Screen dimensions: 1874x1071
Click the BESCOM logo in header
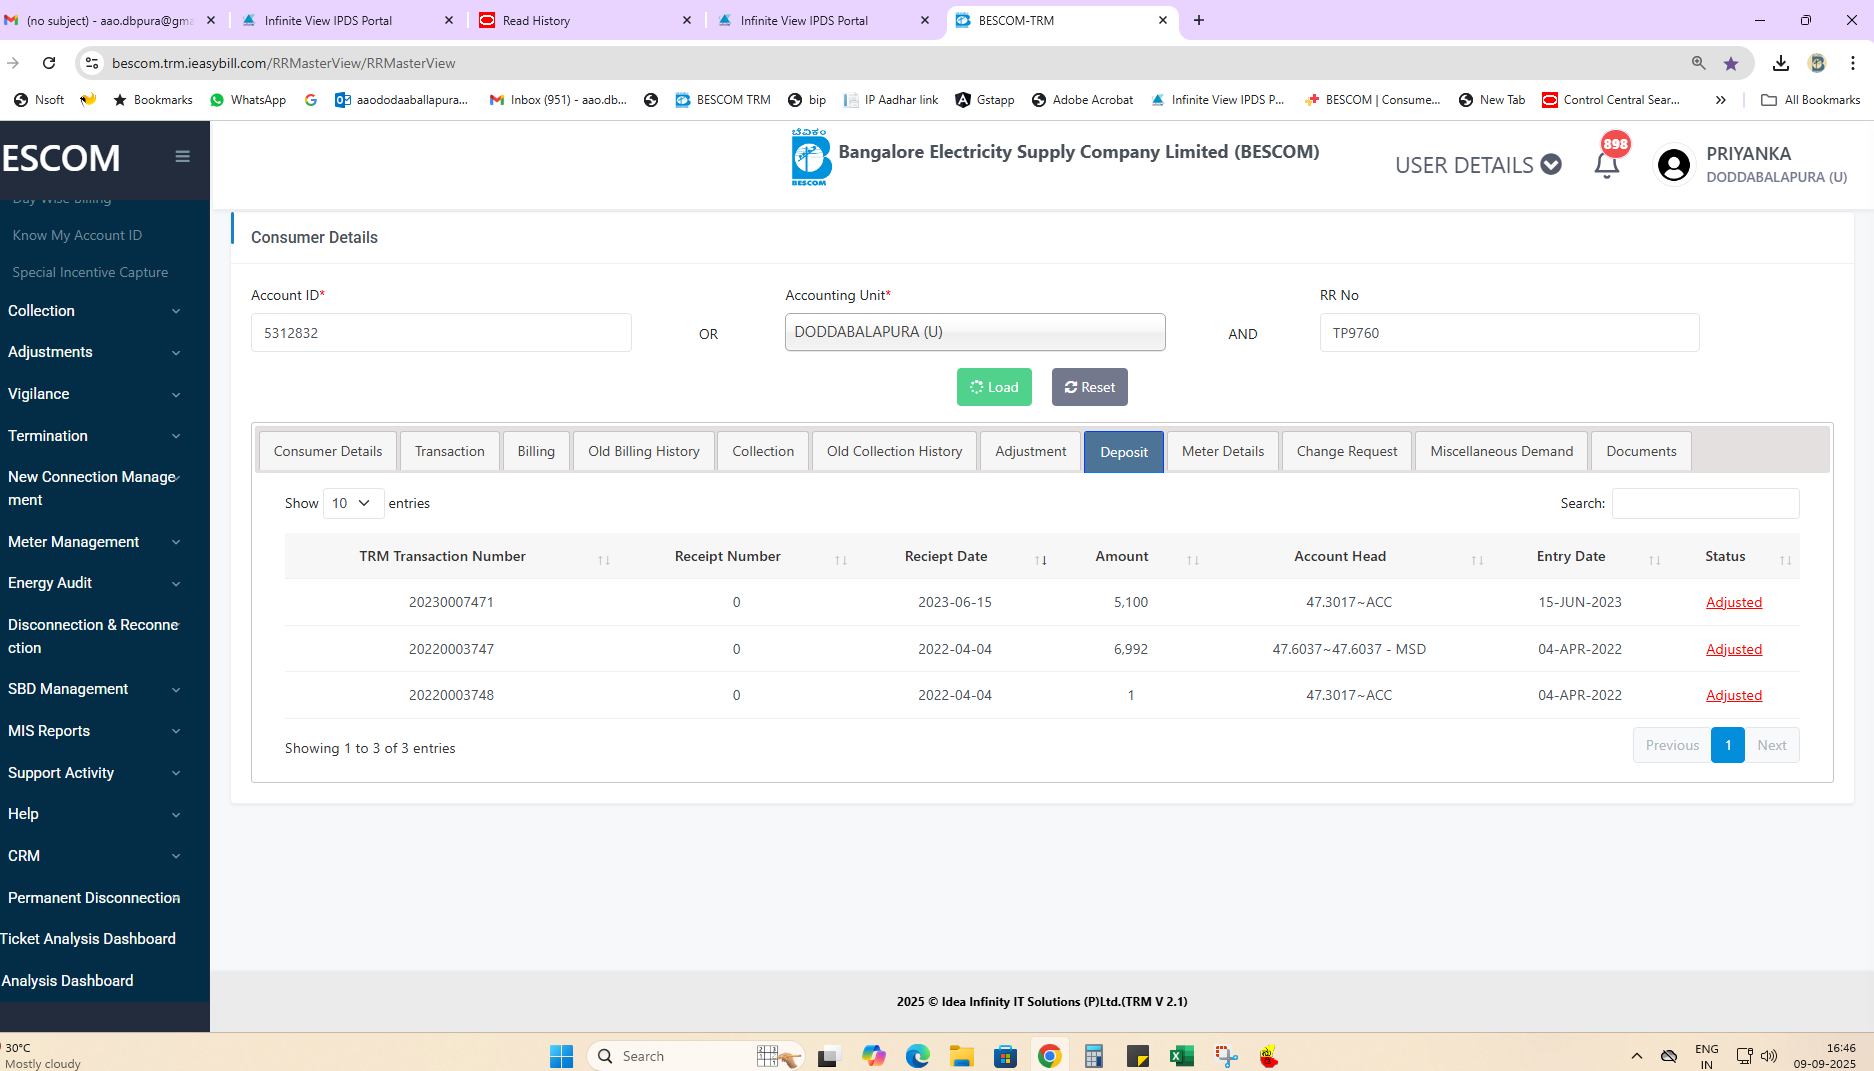(810, 158)
